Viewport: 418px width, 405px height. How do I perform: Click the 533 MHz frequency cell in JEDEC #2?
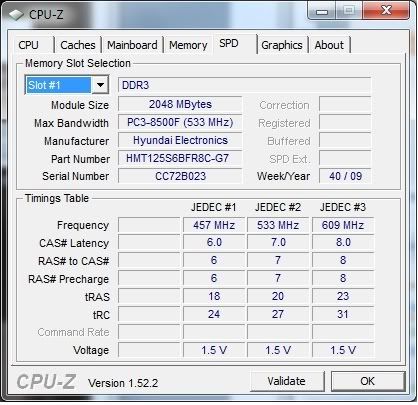coord(278,225)
